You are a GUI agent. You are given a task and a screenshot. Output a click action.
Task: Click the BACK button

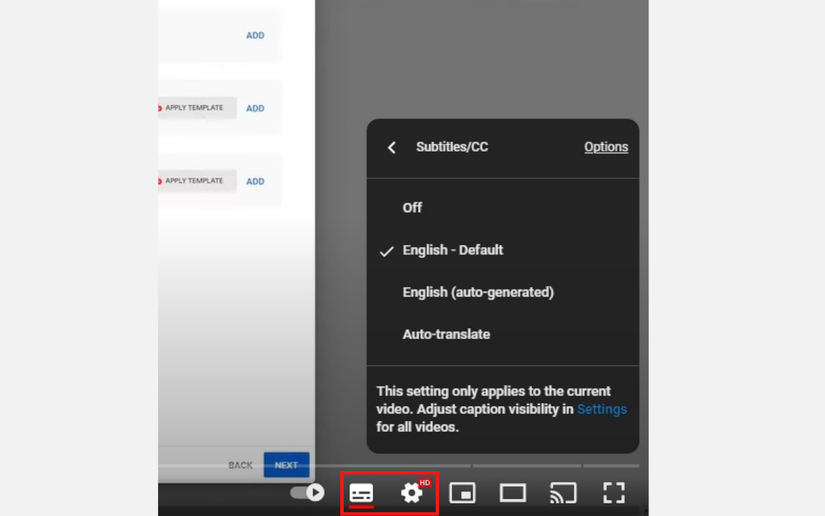(x=240, y=465)
